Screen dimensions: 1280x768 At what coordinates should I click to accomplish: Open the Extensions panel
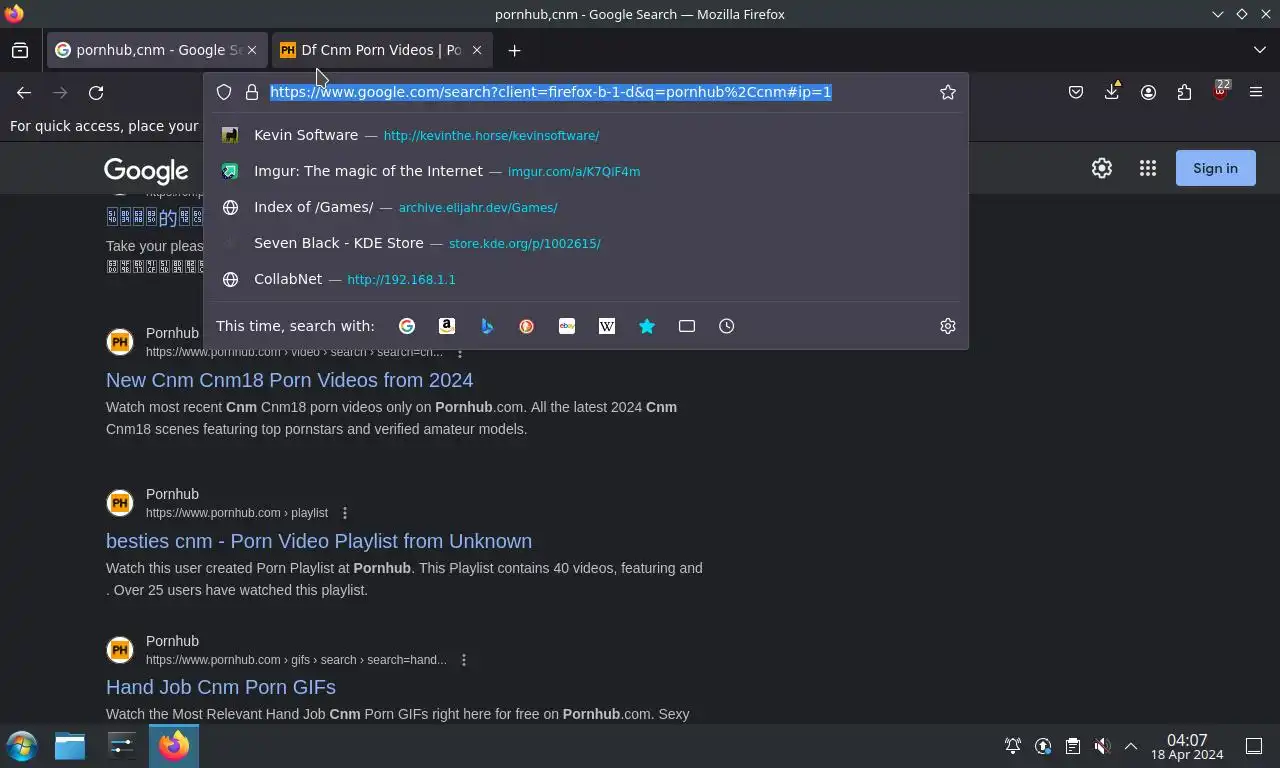point(1184,92)
